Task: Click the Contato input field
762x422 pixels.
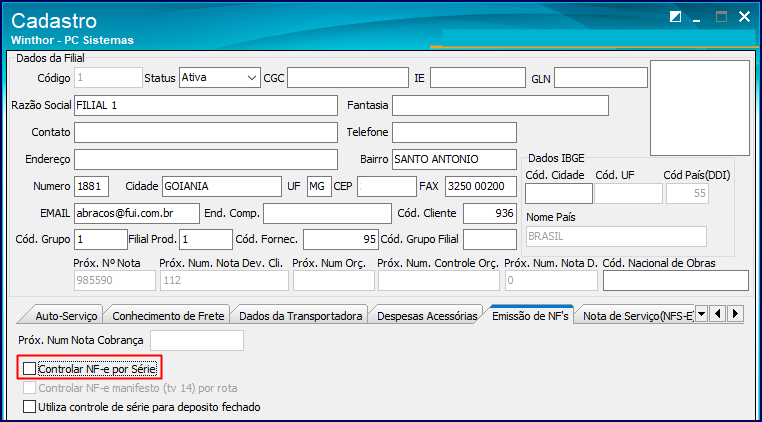Action: point(206,132)
